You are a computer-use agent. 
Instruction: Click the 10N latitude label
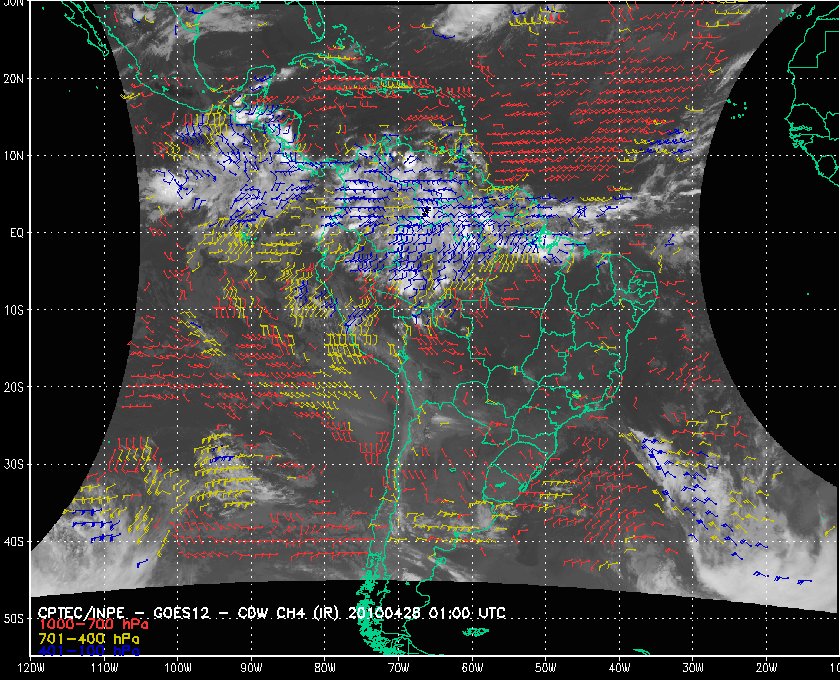[x=13, y=155]
